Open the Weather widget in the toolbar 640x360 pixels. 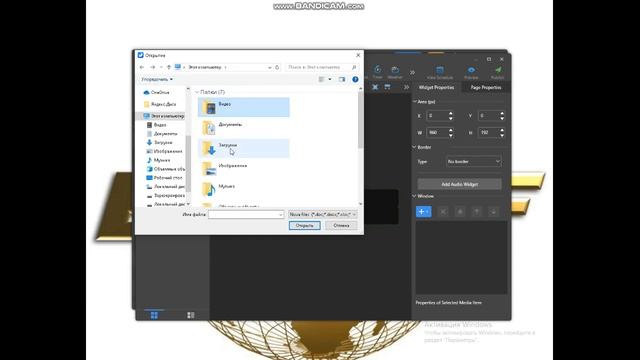395,71
